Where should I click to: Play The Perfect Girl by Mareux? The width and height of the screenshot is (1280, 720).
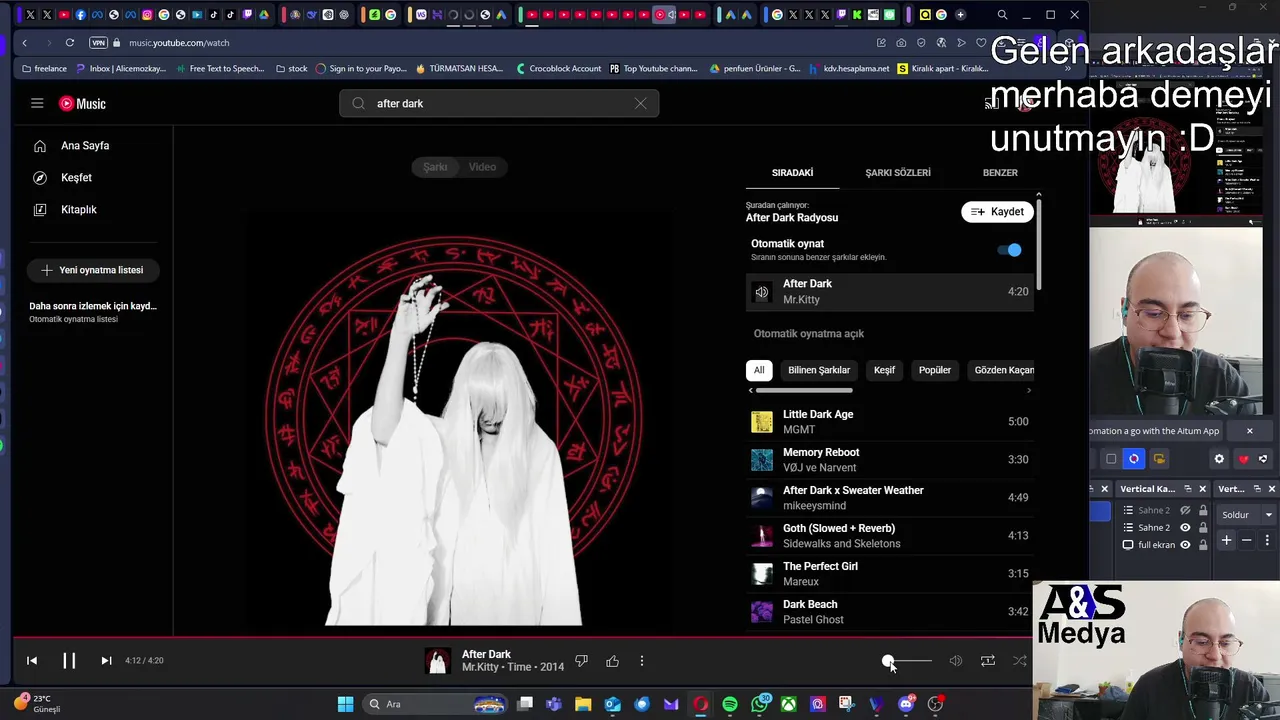pos(890,574)
